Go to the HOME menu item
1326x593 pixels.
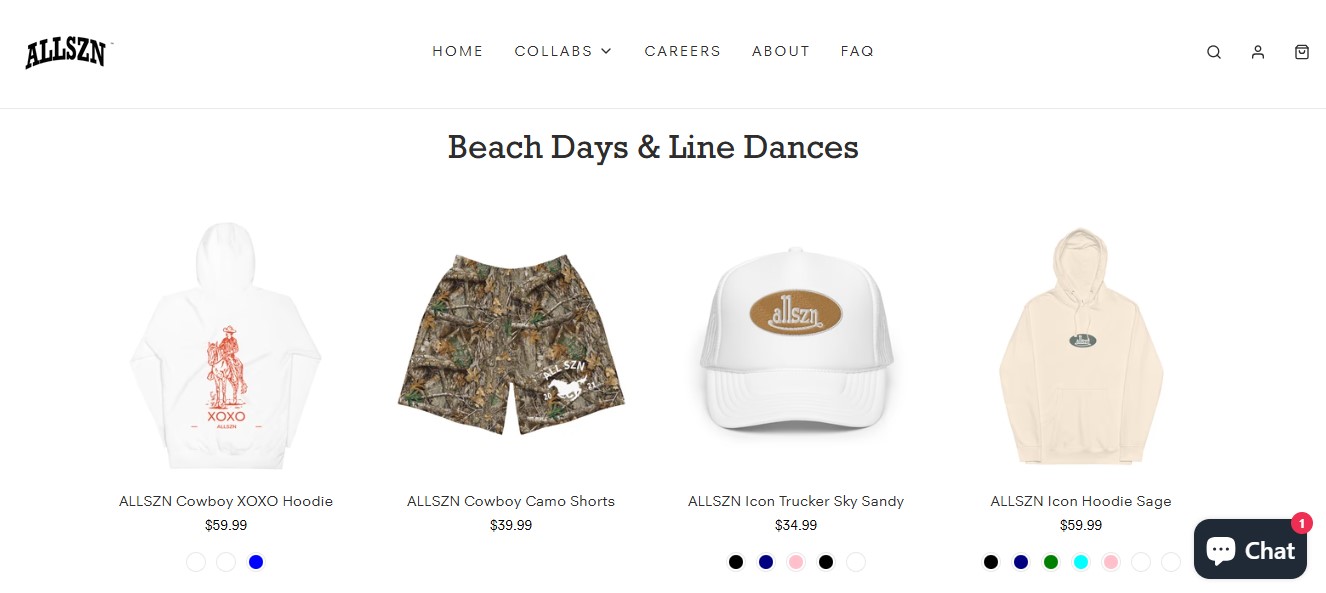pyautogui.click(x=457, y=51)
